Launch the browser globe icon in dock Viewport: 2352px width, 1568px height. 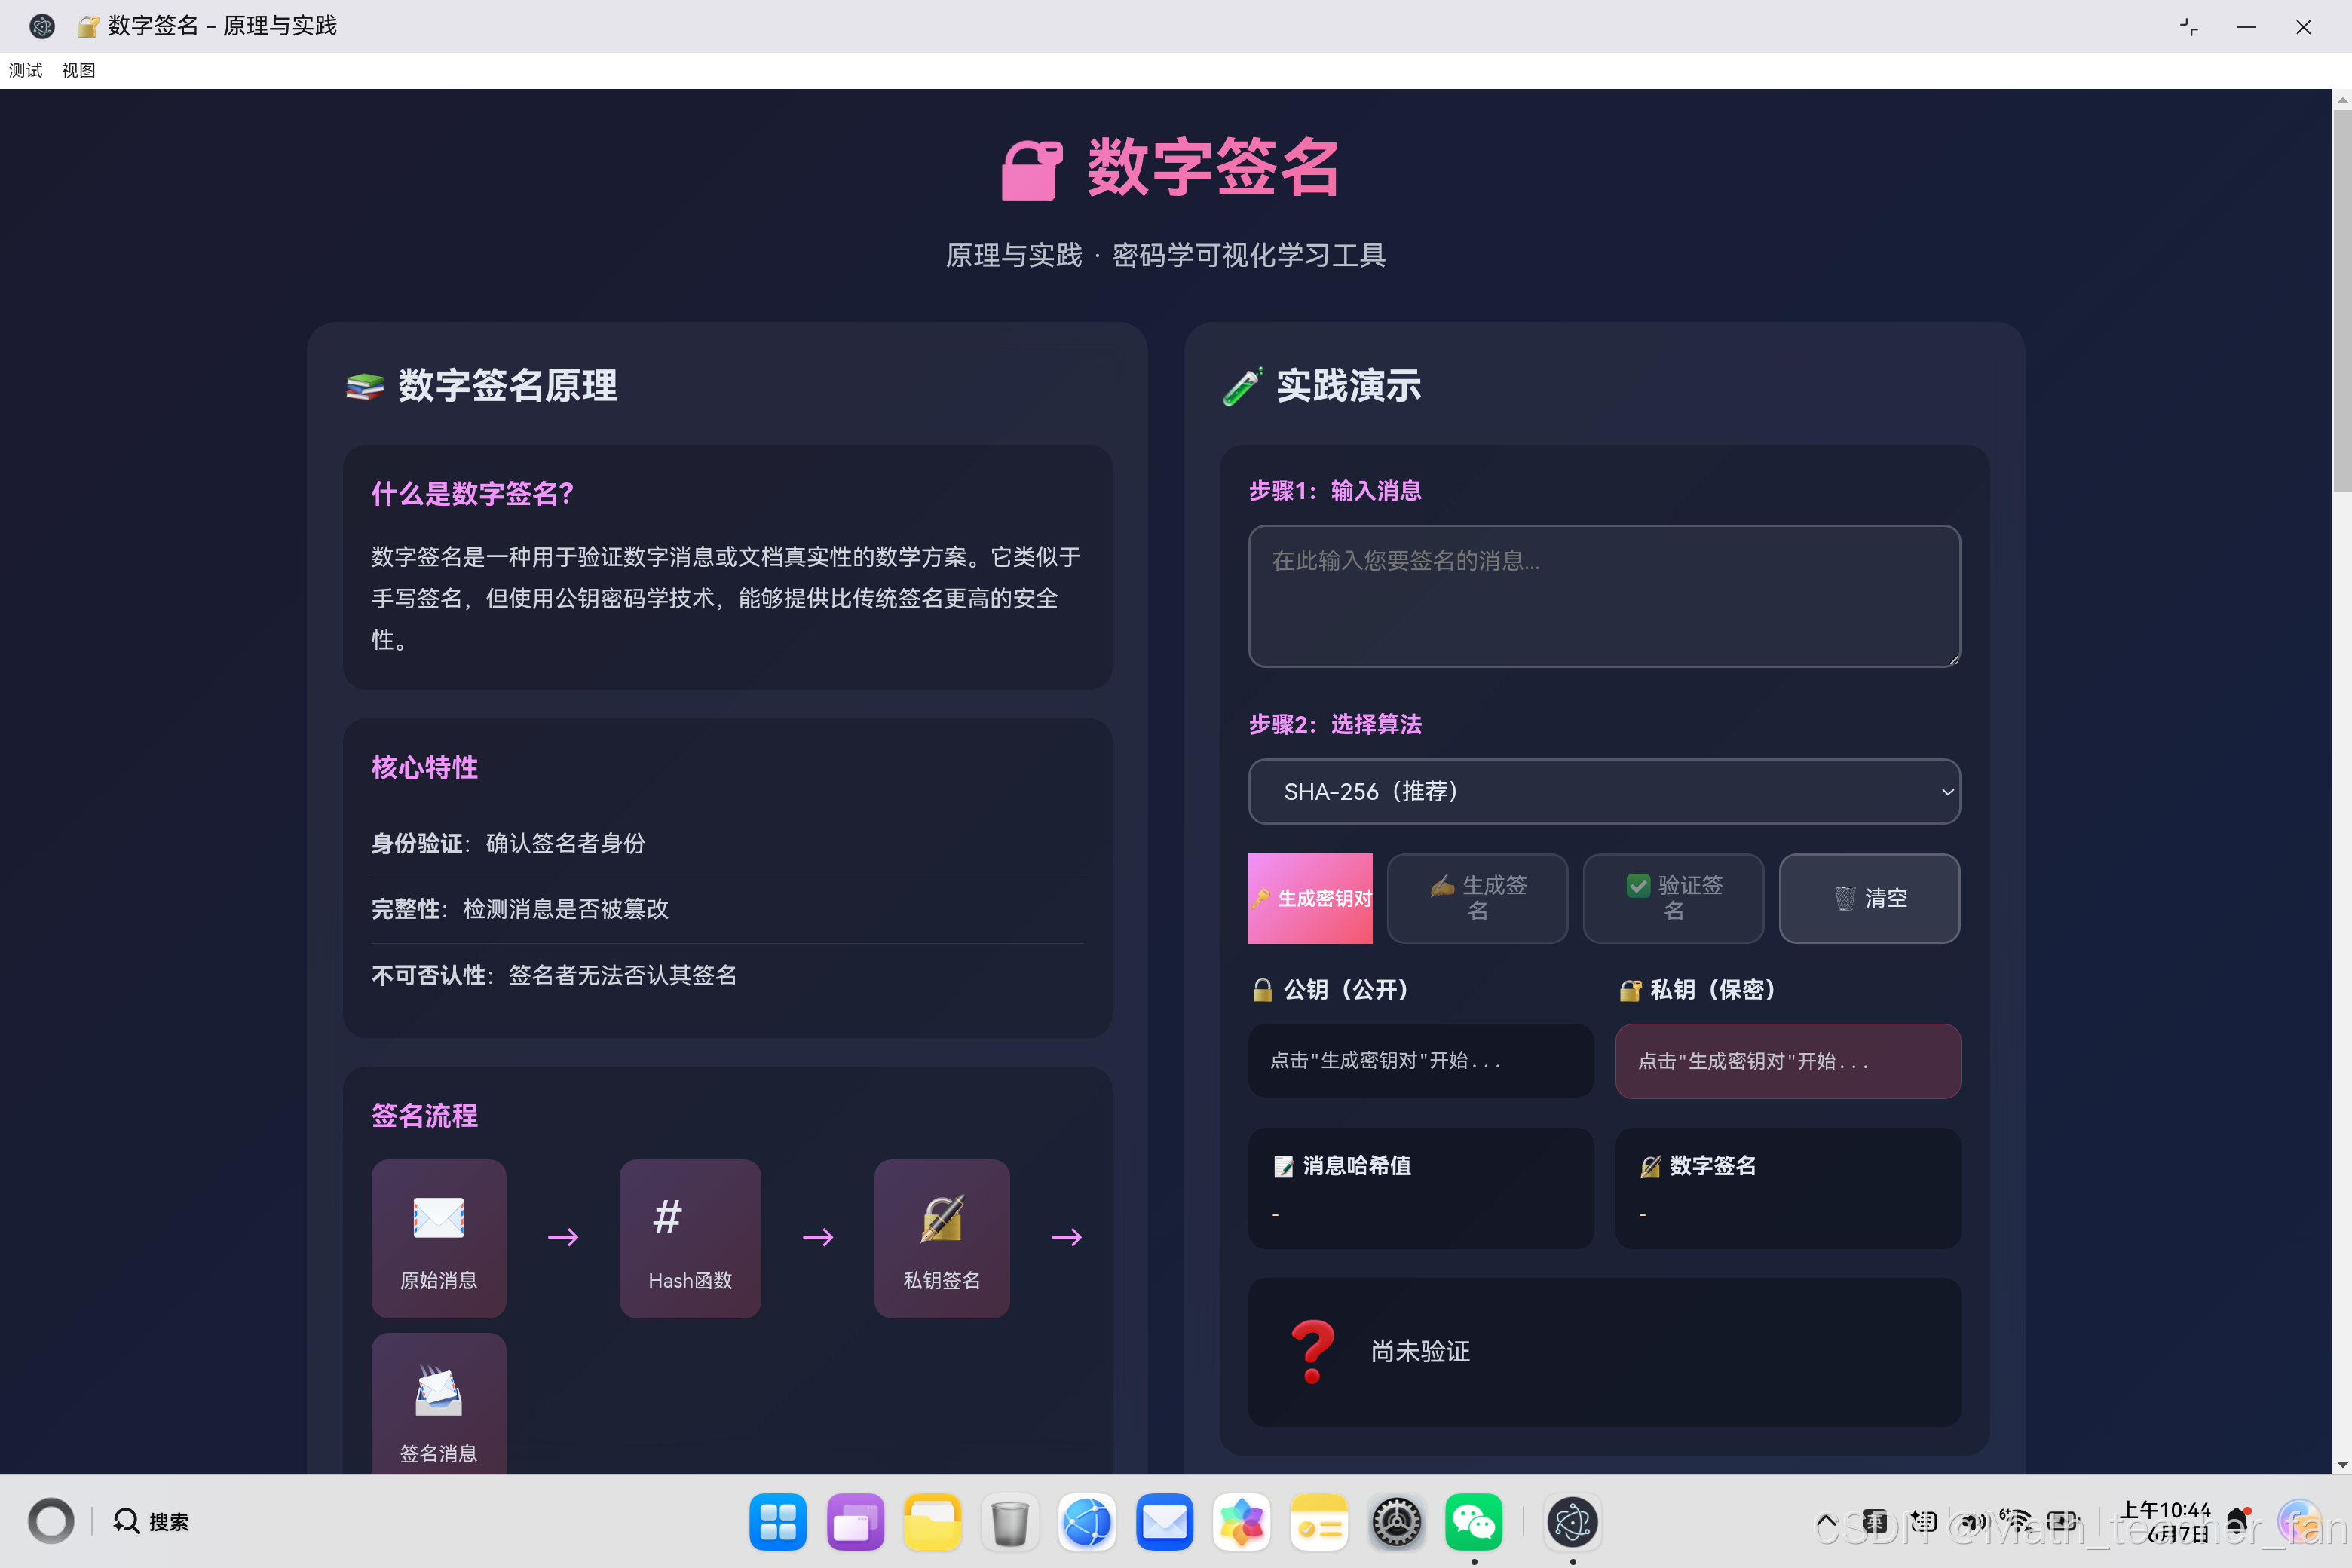tap(1087, 1522)
